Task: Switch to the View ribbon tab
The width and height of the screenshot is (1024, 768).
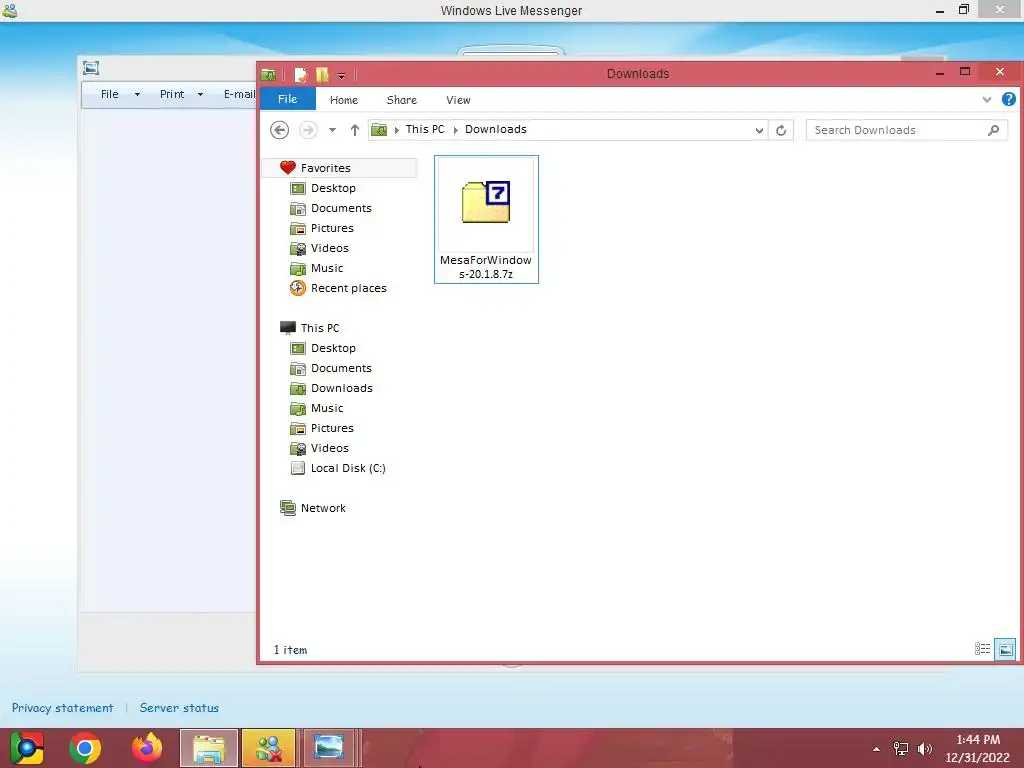Action: click(x=458, y=100)
